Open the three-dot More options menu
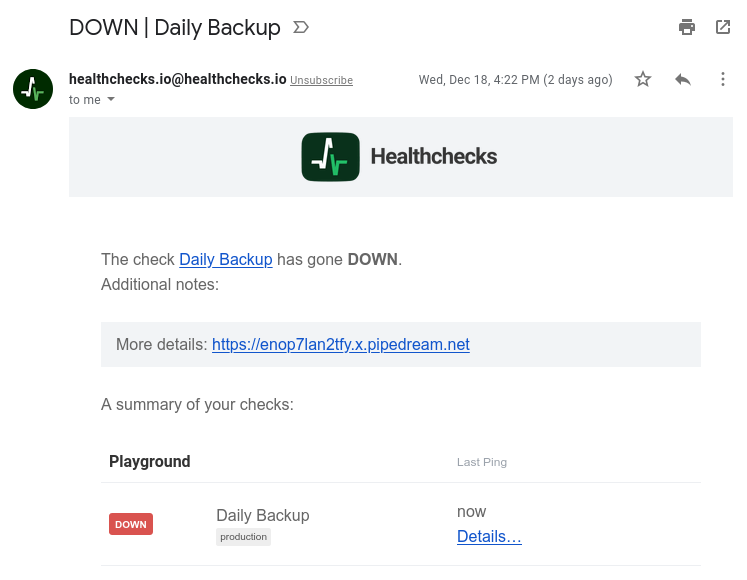Image resolution: width=747 pixels, height=580 pixels. 723,79
